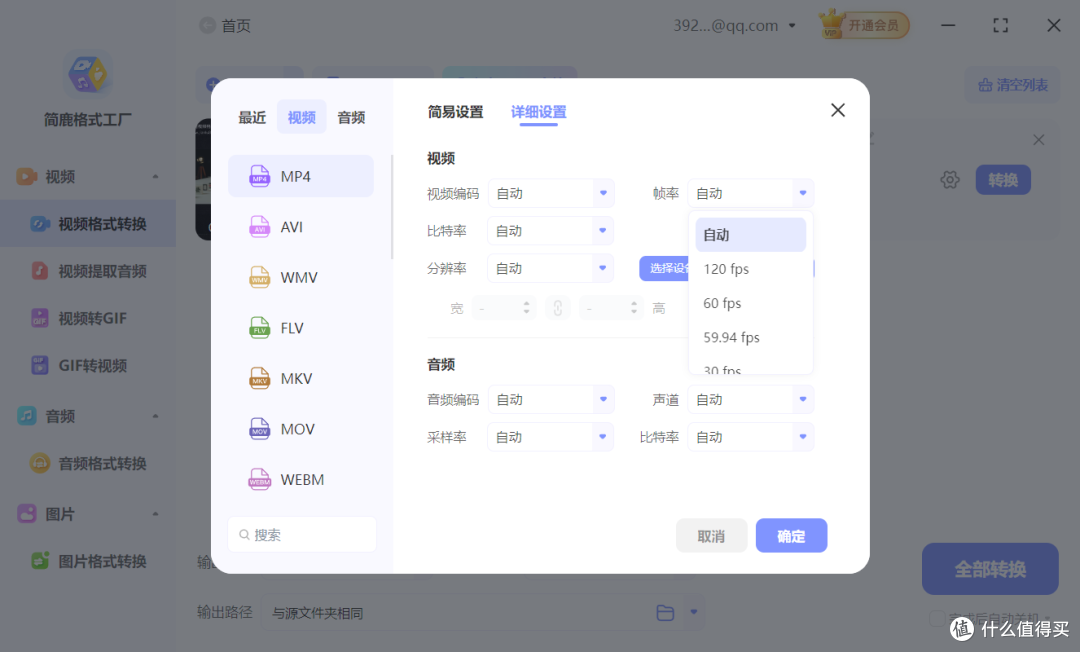Screen dimensions: 1080x652
Task: Click the 全部转换 button
Action: pos(990,569)
